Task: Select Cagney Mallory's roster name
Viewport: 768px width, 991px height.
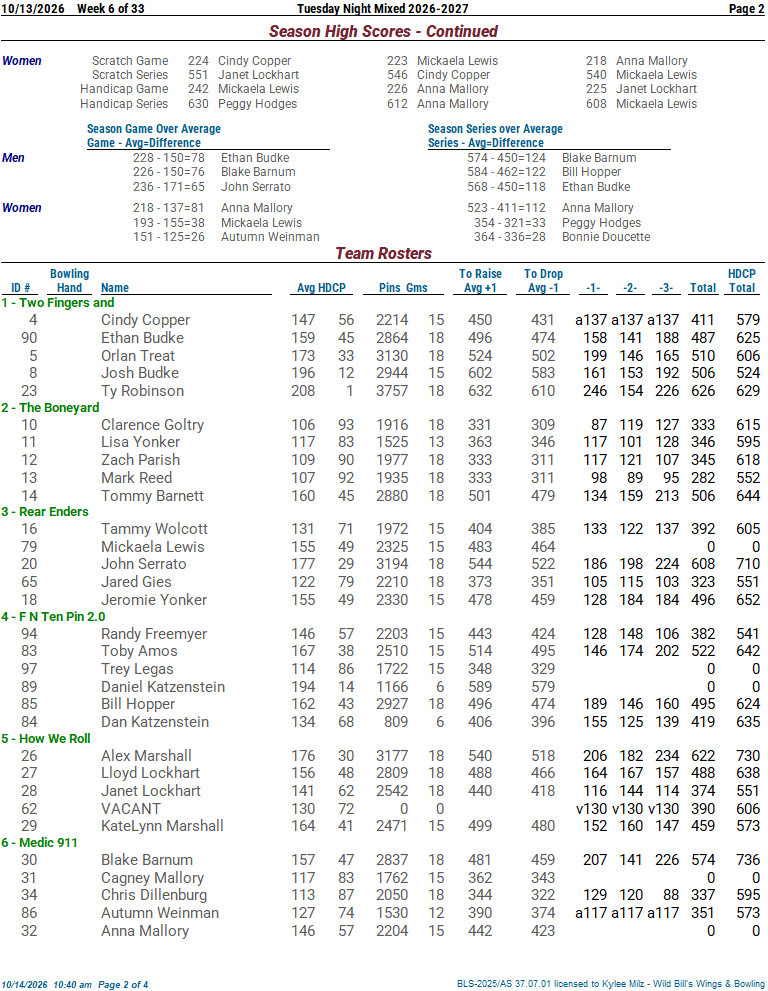Action: coord(152,878)
